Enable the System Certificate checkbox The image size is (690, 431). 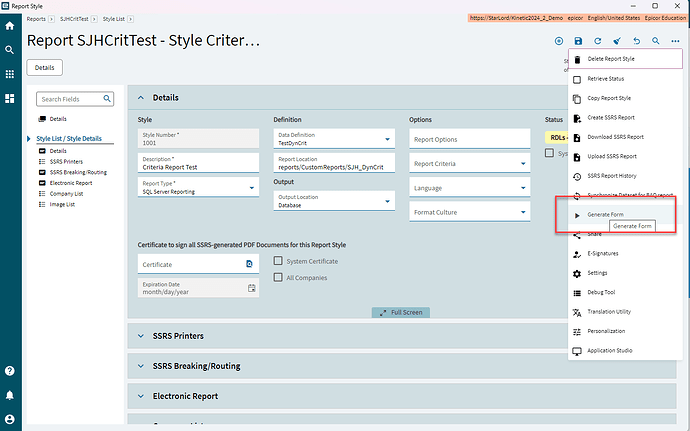278,261
